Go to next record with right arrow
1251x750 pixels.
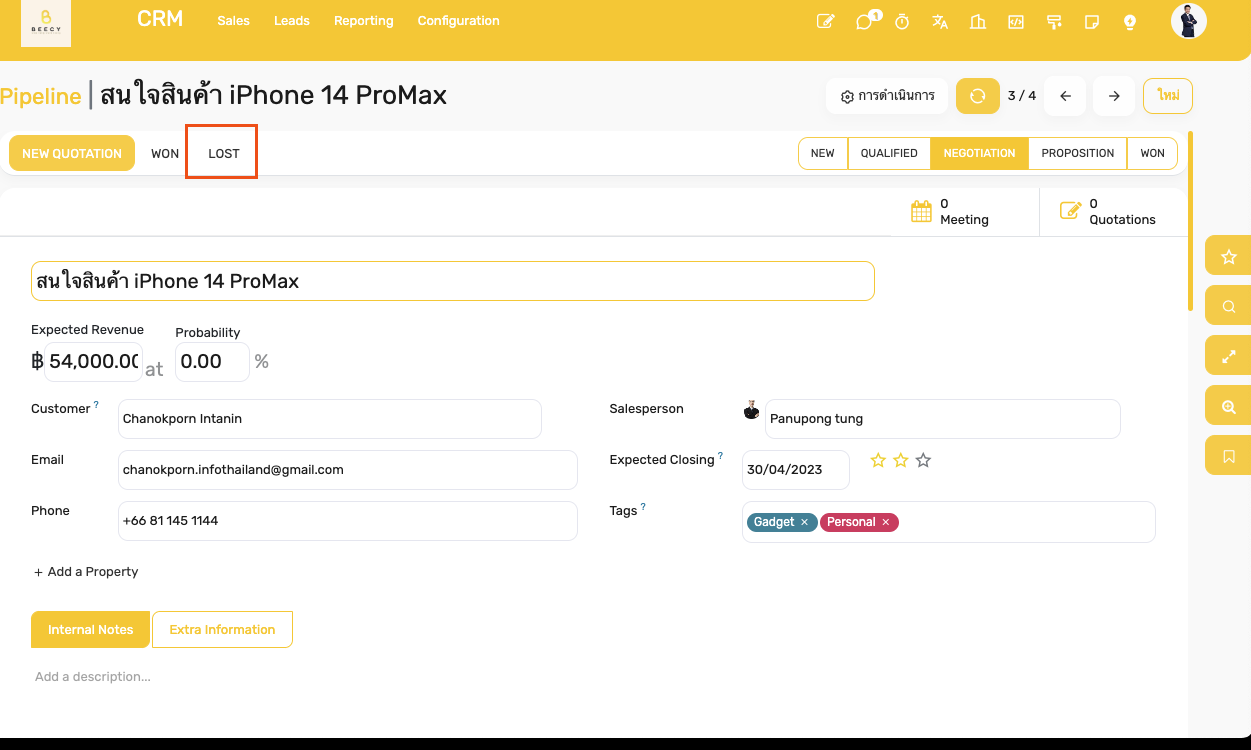click(x=1114, y=96)
